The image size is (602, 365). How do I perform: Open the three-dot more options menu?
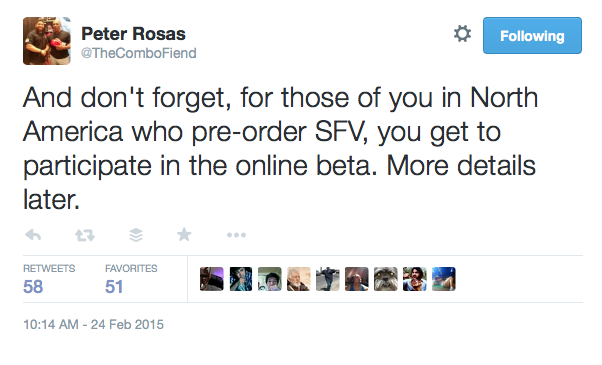[236, 235]
